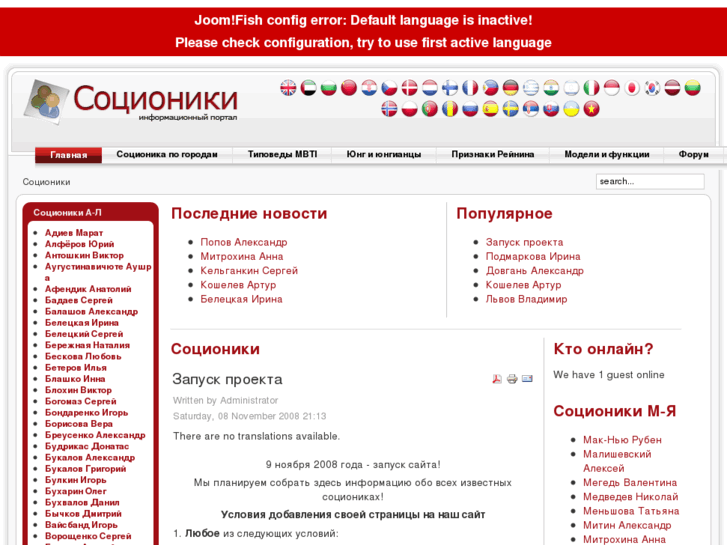The image size is (727, 545).
Task: Choose the Israeli flag icon
Action: coord(571,88)
